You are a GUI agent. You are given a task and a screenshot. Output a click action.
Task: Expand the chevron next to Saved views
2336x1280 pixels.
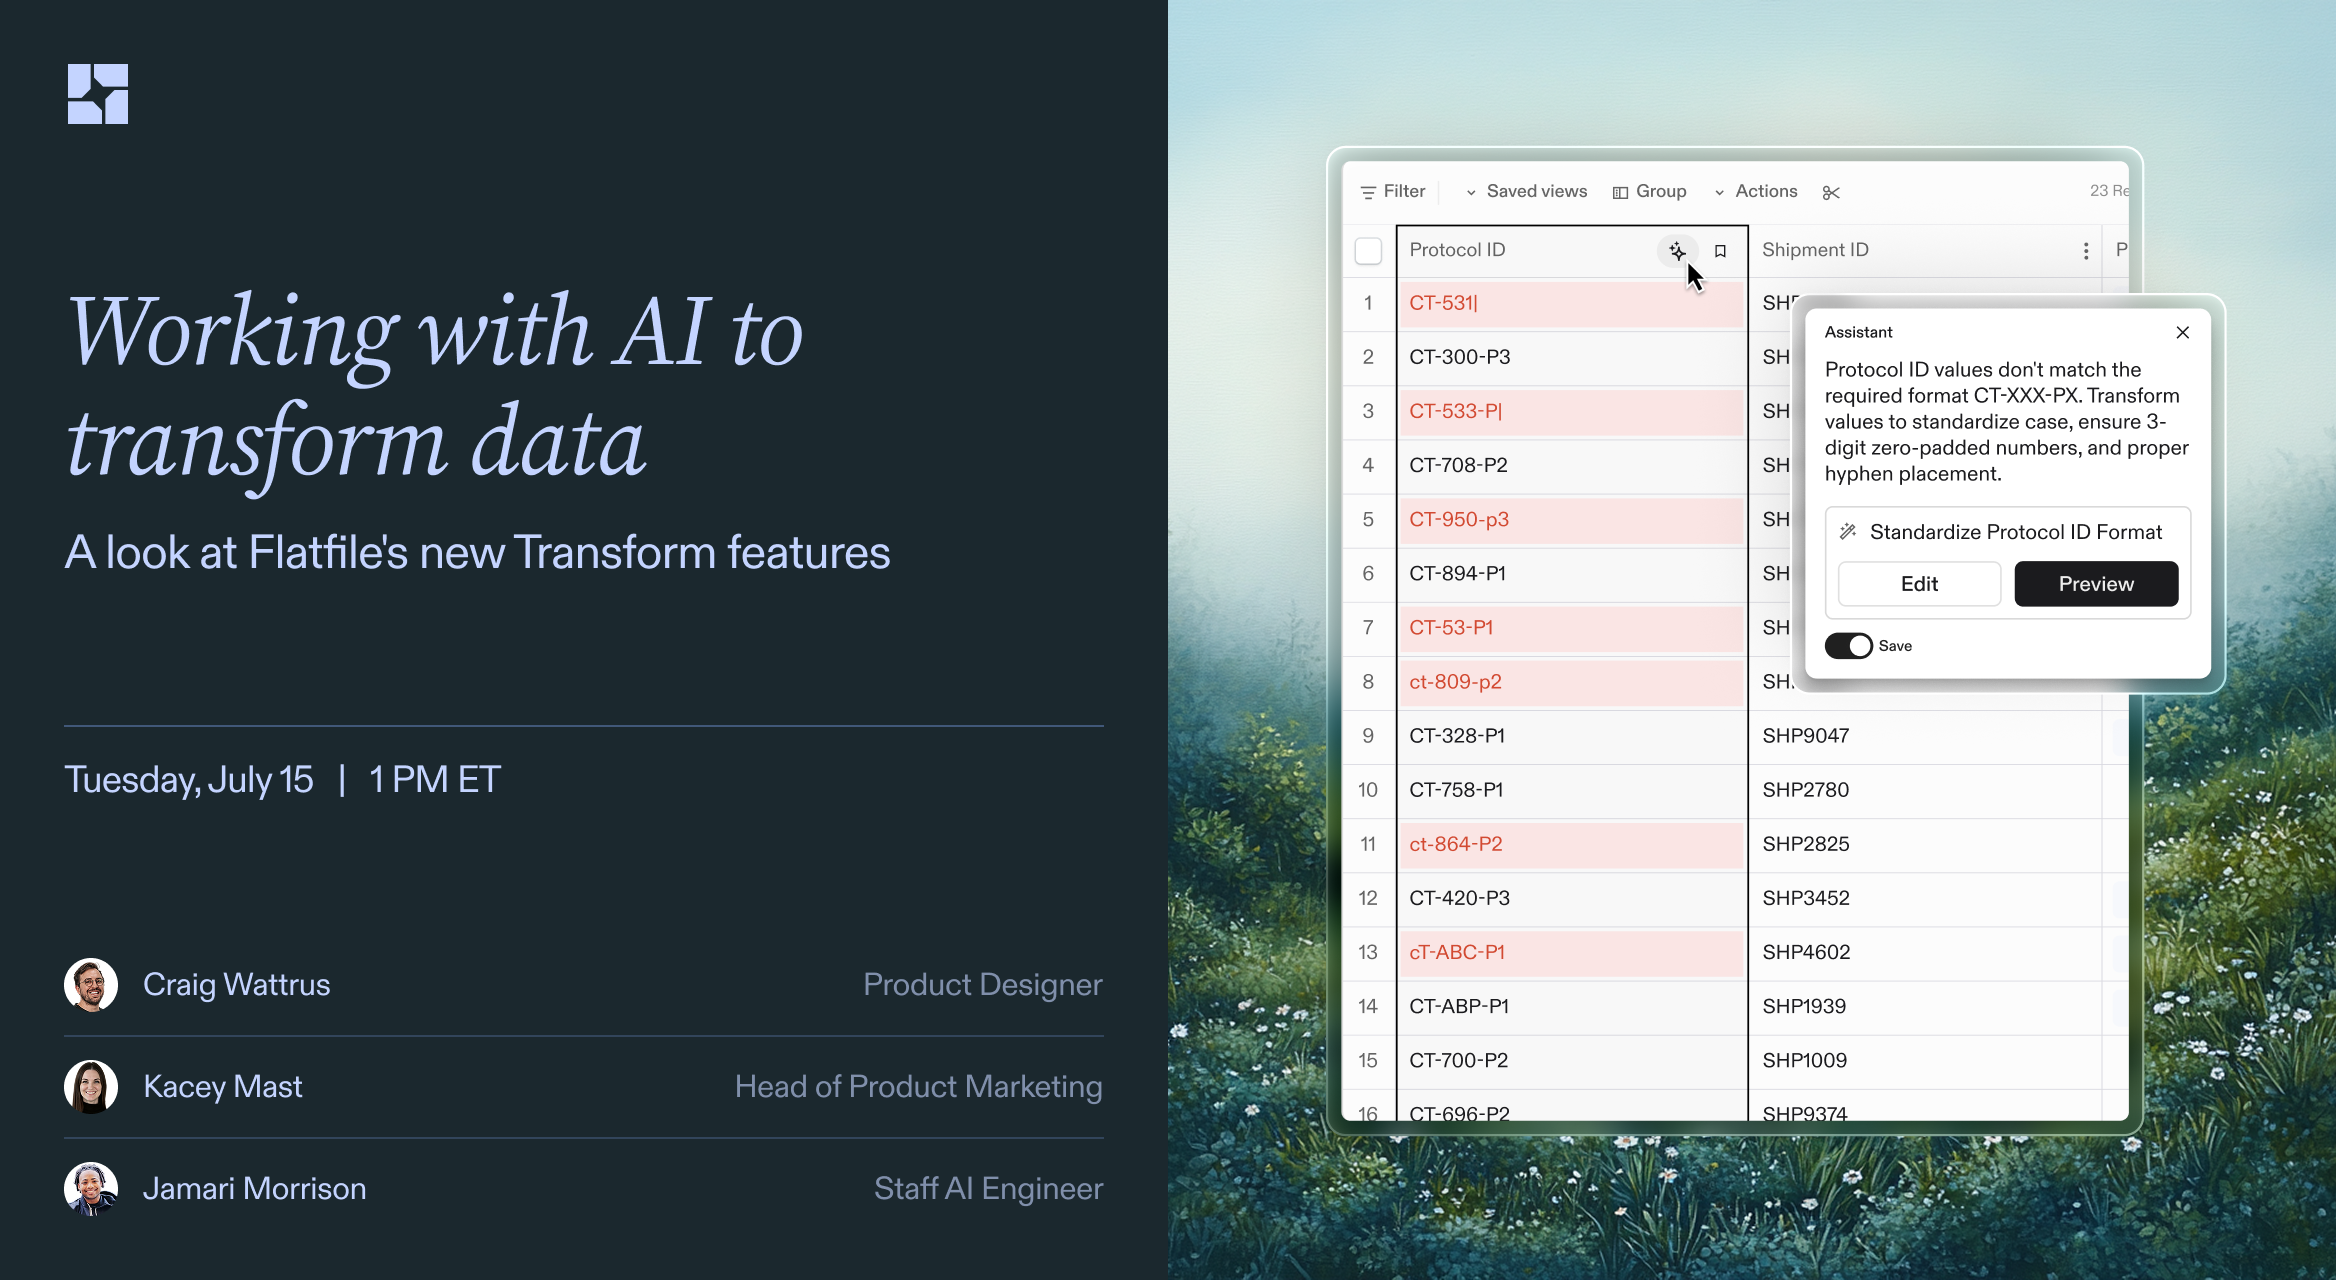click(1469, 191)
